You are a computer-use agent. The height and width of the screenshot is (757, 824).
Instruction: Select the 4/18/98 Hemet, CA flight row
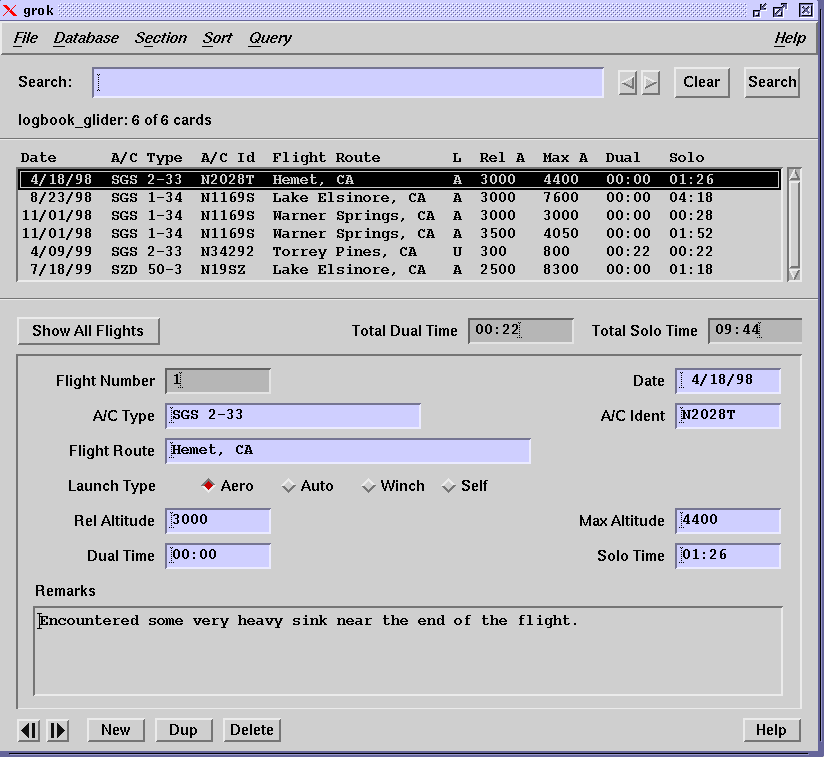[399, 180]
